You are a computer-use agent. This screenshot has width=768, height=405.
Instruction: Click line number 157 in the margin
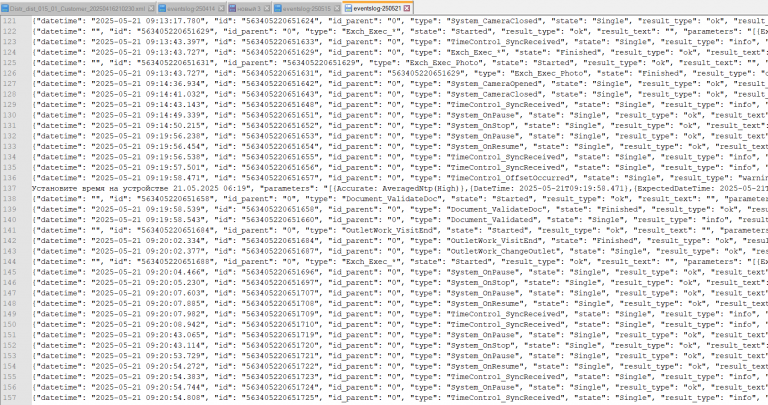tap(9, 398)
